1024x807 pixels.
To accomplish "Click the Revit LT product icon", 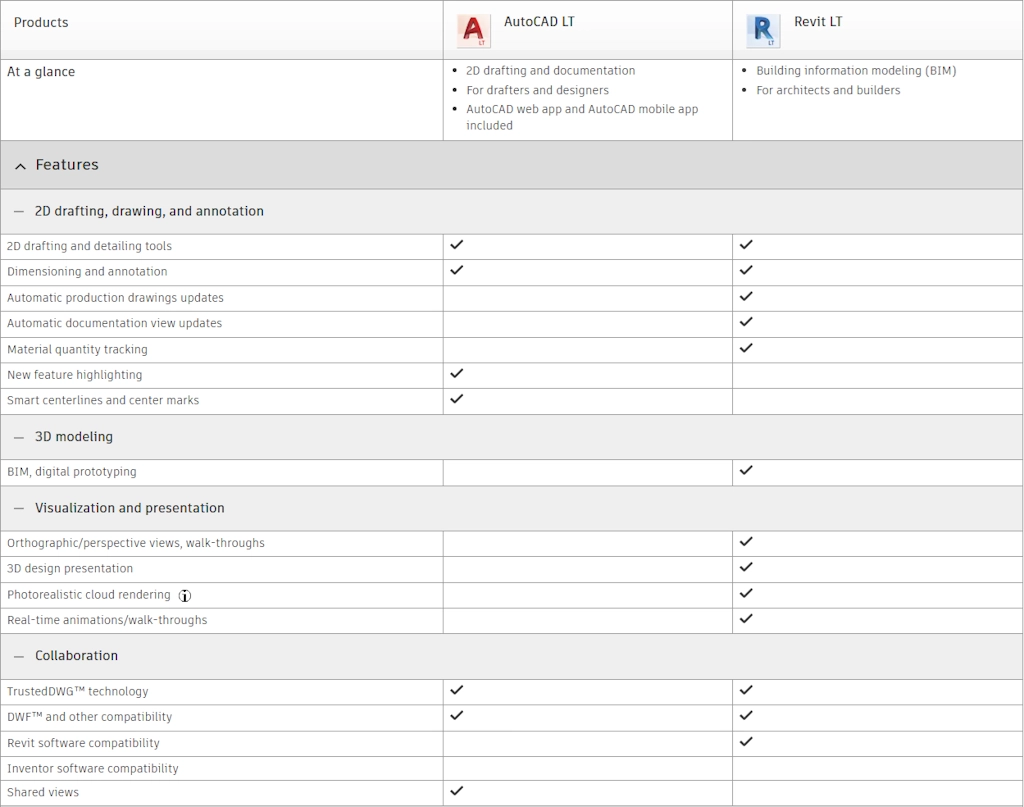I will [x=763, y=31].
